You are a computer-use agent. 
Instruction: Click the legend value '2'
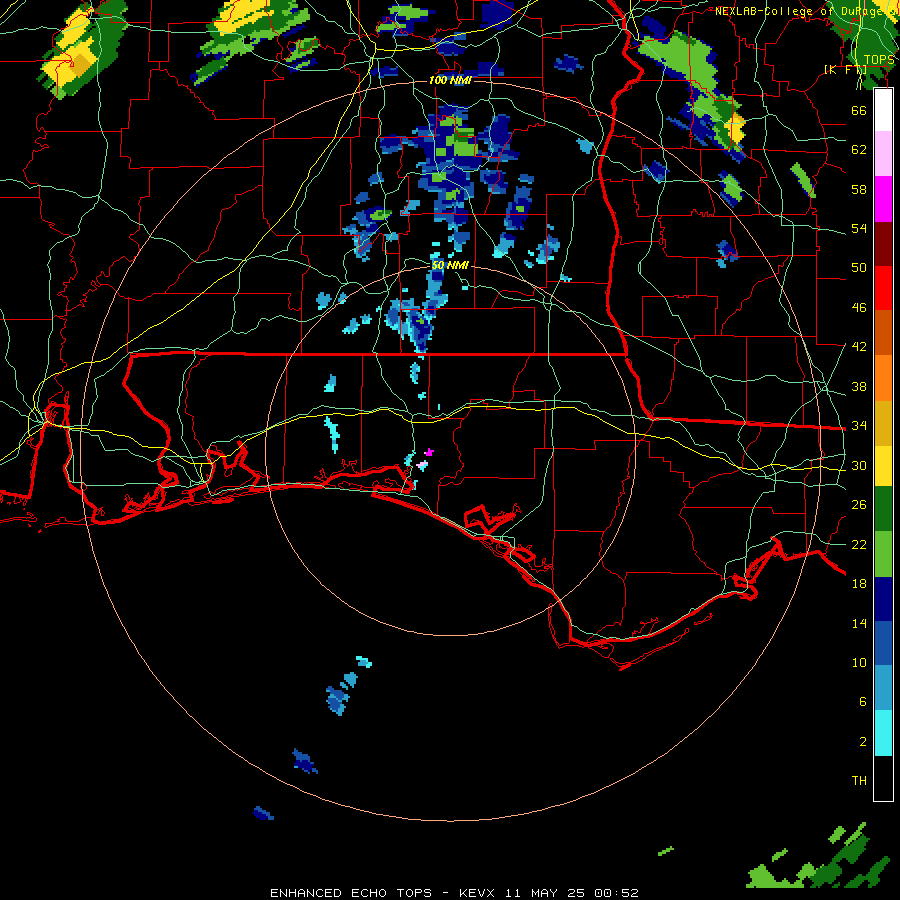click(863, 742)
